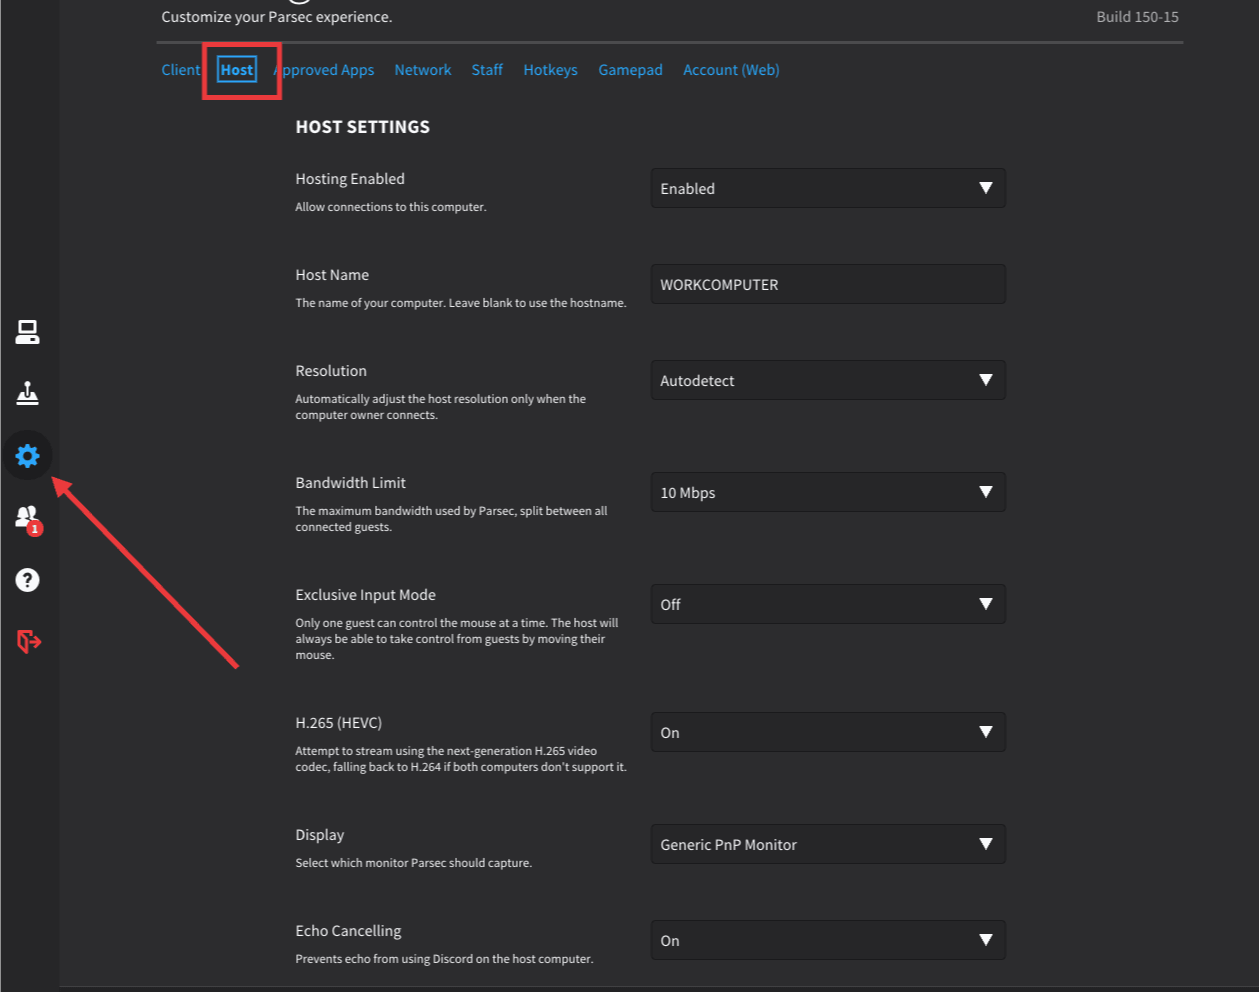Follow the Account (Web) link
Viewport: 1259px width, 992px height.
pos(731,70)
